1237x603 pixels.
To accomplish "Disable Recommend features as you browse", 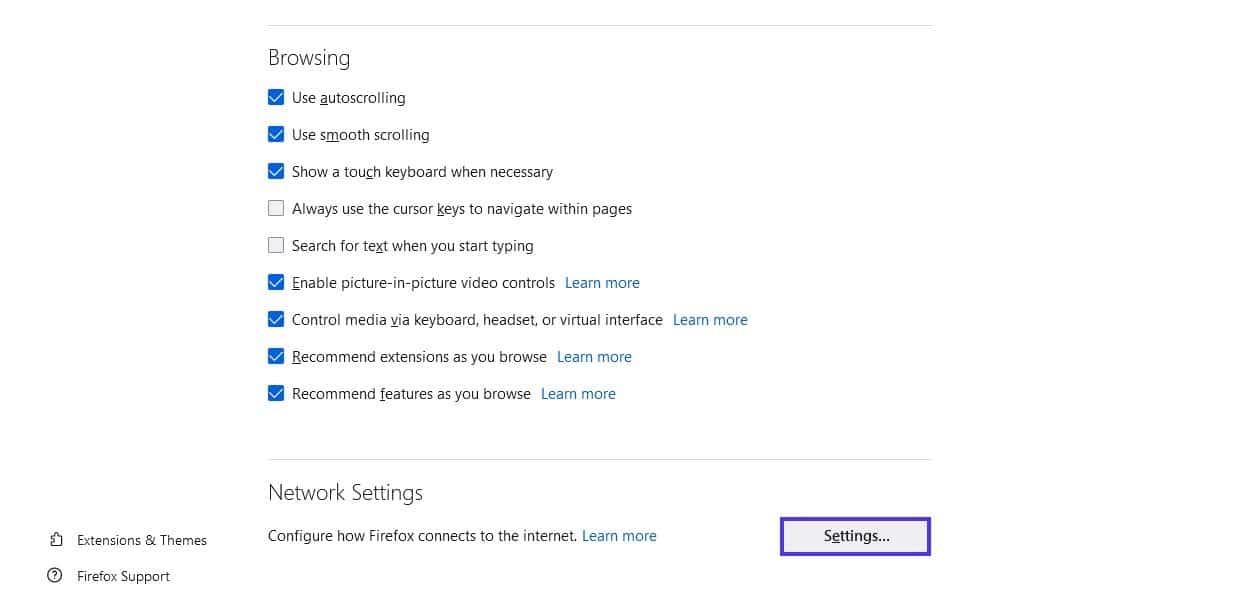I will [276, 393].
